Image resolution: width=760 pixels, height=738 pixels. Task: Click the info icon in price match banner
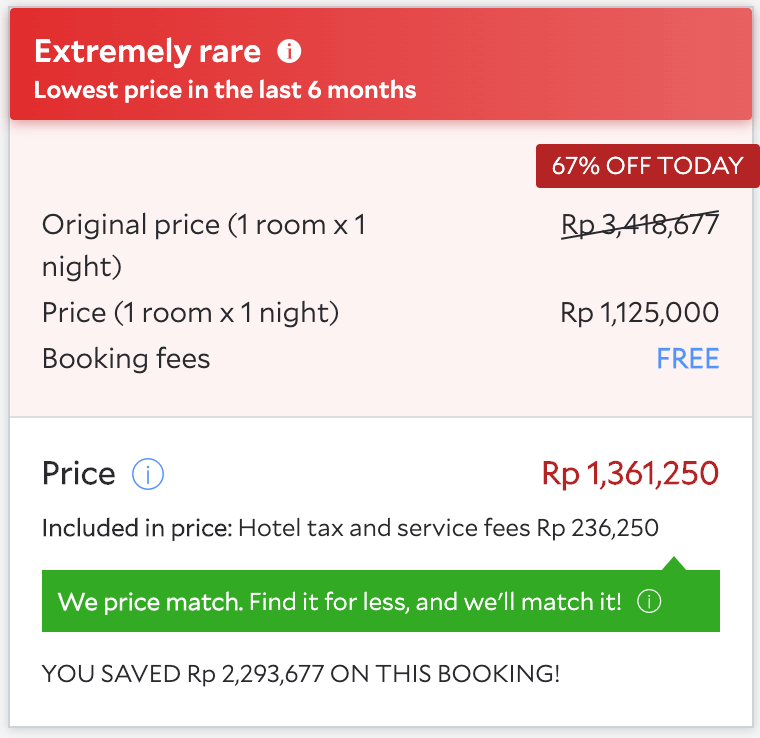[649, 602]
